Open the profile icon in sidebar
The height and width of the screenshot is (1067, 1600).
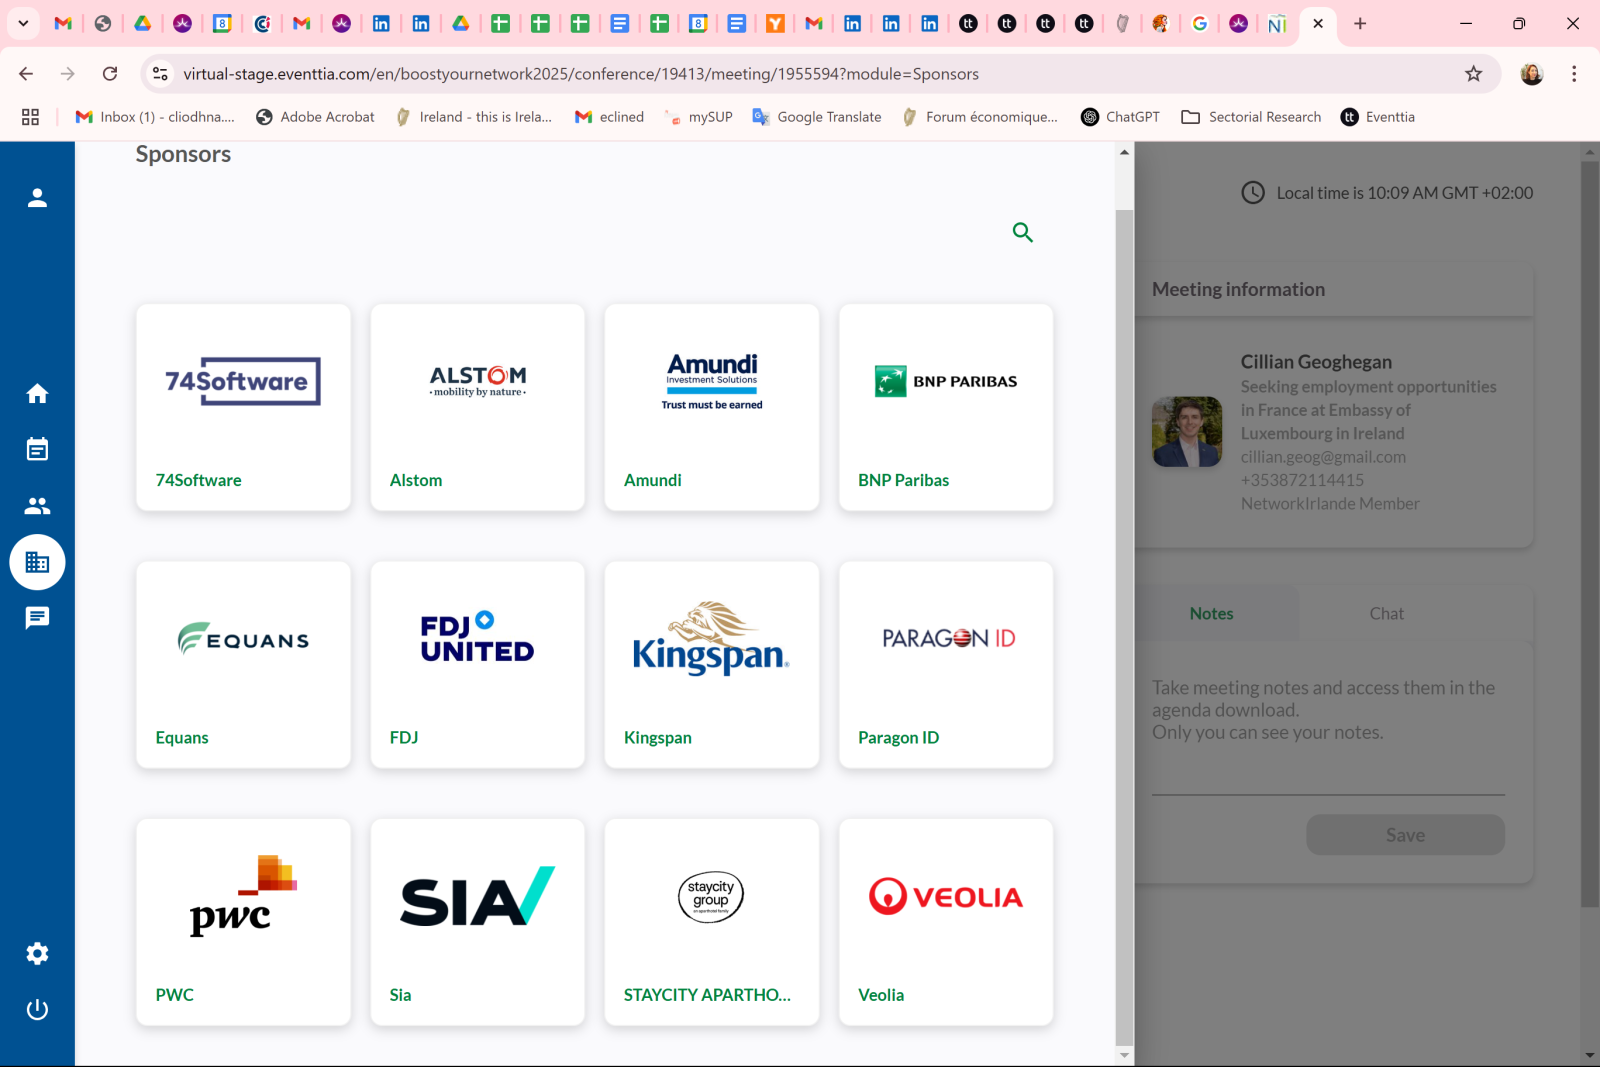click(x=37, y=198)
